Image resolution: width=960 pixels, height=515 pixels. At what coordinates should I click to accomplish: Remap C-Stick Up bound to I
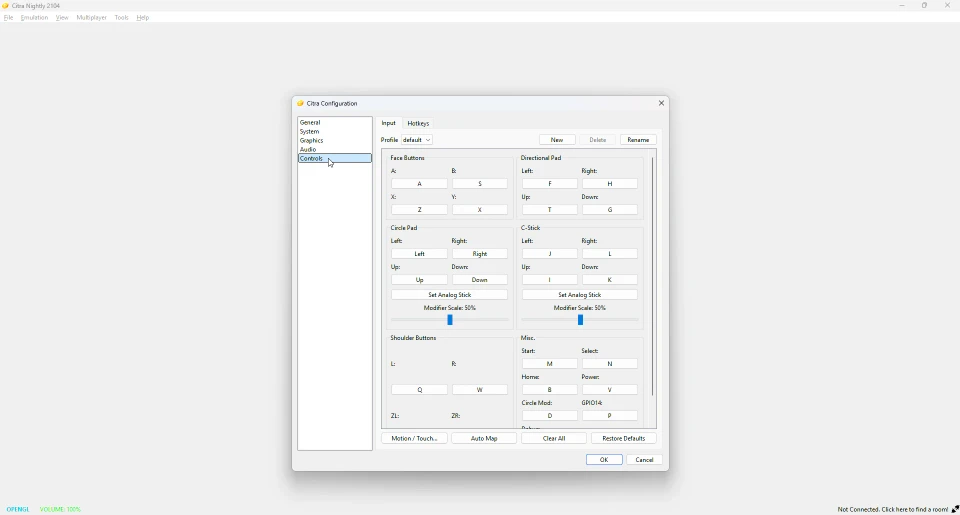tap(550, 280)
